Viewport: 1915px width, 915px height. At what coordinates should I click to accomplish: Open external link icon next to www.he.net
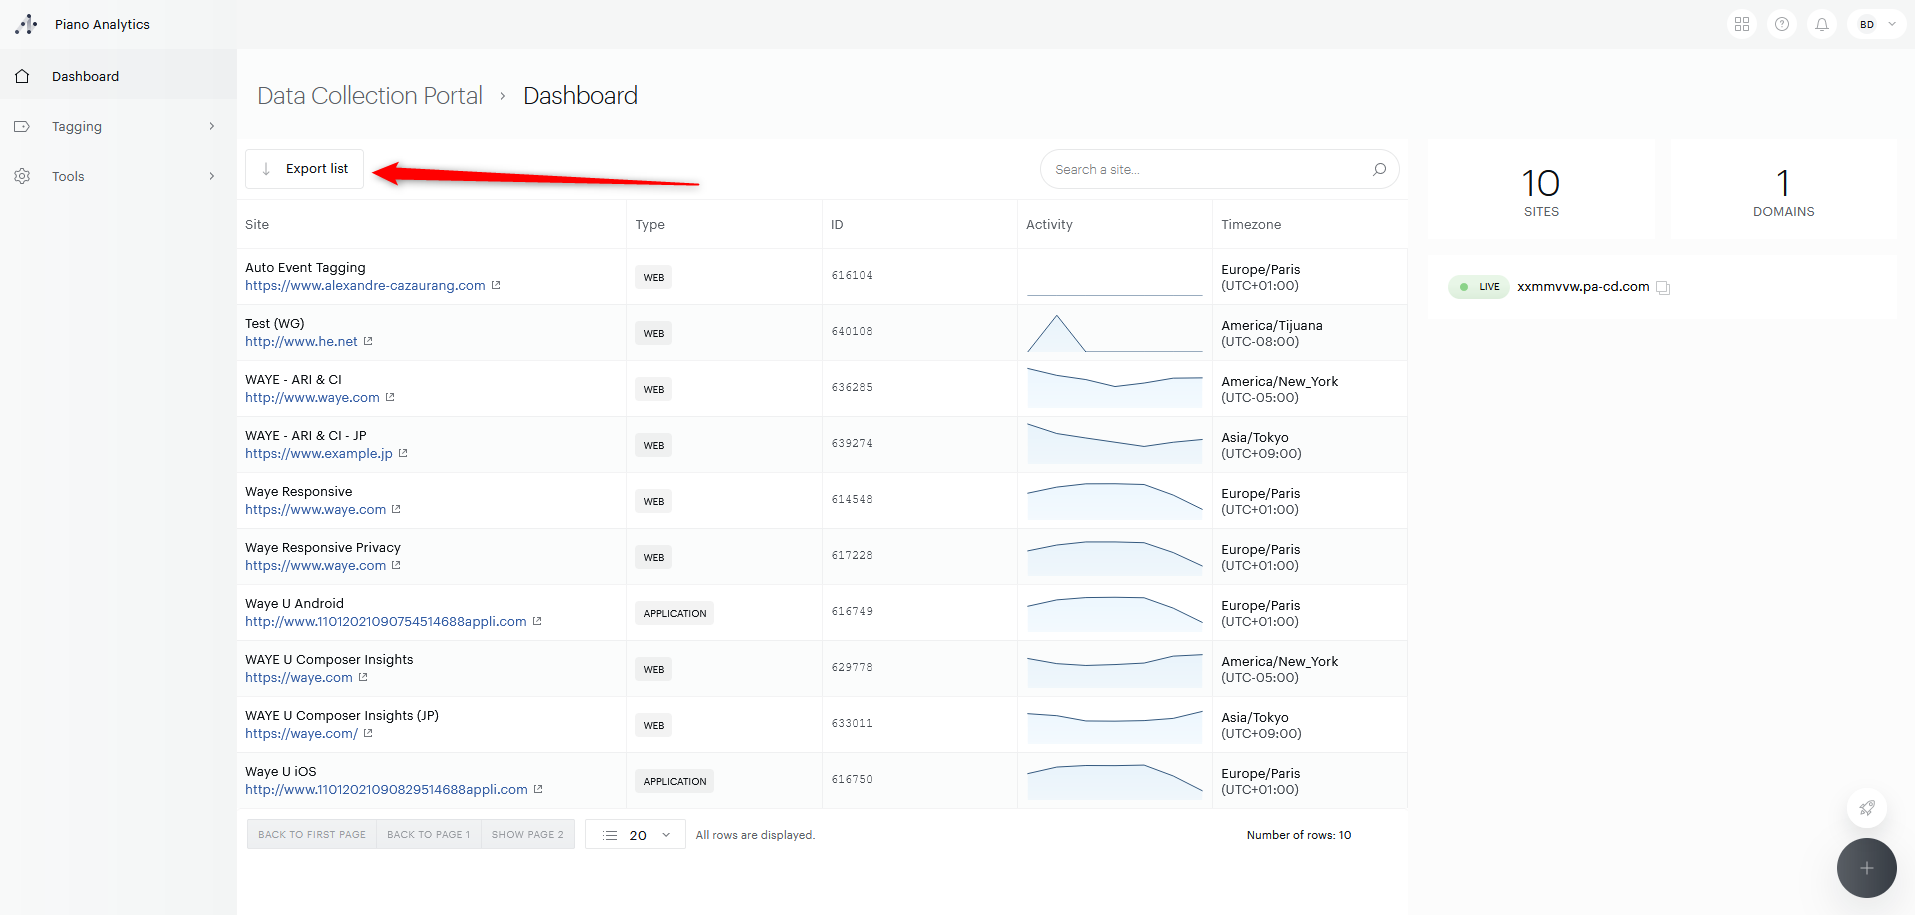pos(368,342)
